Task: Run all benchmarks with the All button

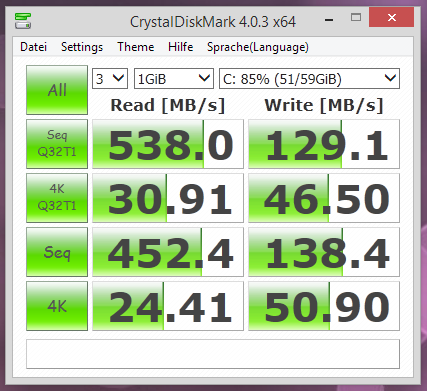Action: point(57,90)
